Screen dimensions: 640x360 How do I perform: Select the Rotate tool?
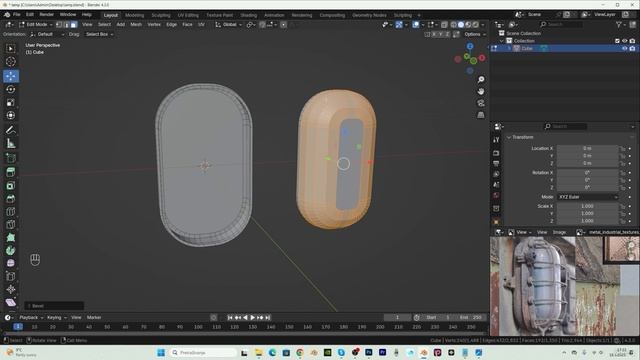[x=11, y=89]
